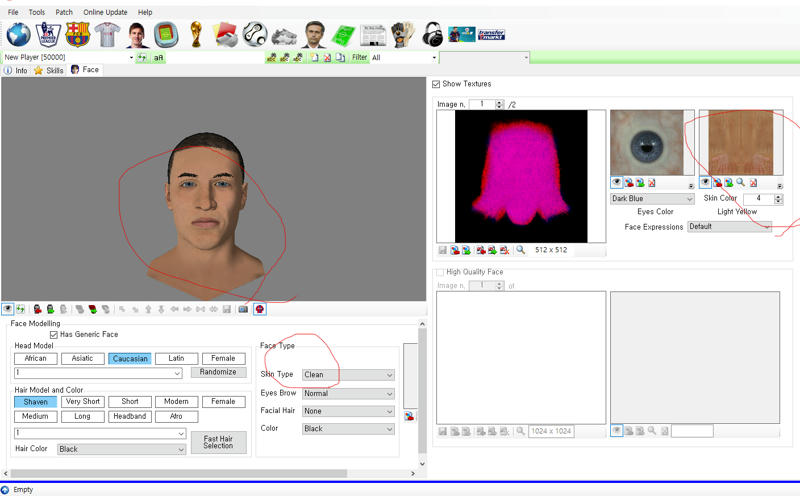Open the Messi player editor icon
Image resolution: width=800 pixels, height=496 pixels.
click(x=137, y=35)
